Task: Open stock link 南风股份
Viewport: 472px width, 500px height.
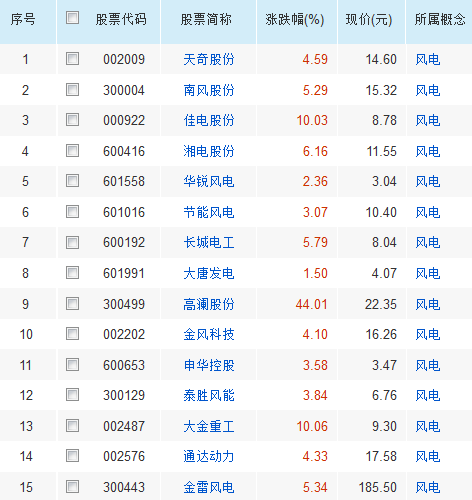Action: click(209, 90)
